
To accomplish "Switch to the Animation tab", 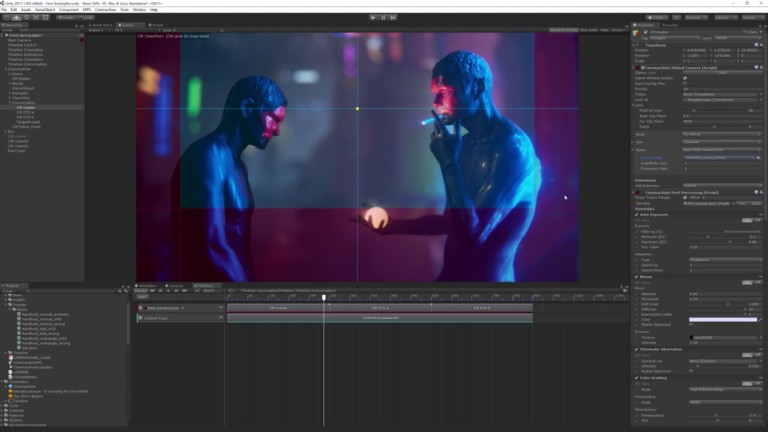I will [x=147, y=286].
